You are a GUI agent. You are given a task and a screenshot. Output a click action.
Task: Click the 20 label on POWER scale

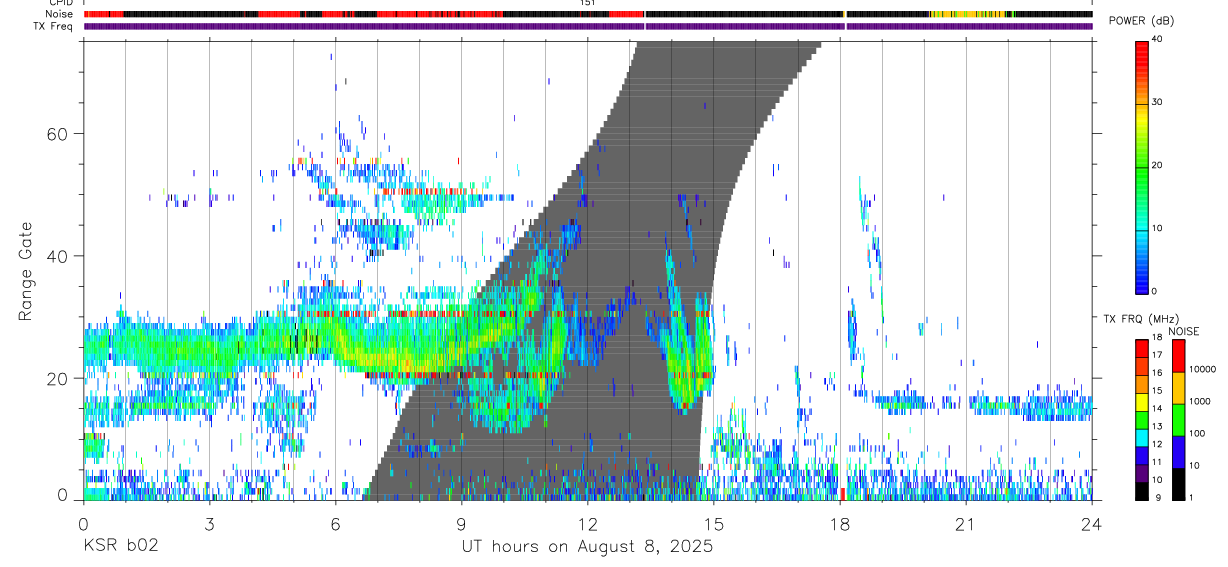click(x=1158, y=166)
